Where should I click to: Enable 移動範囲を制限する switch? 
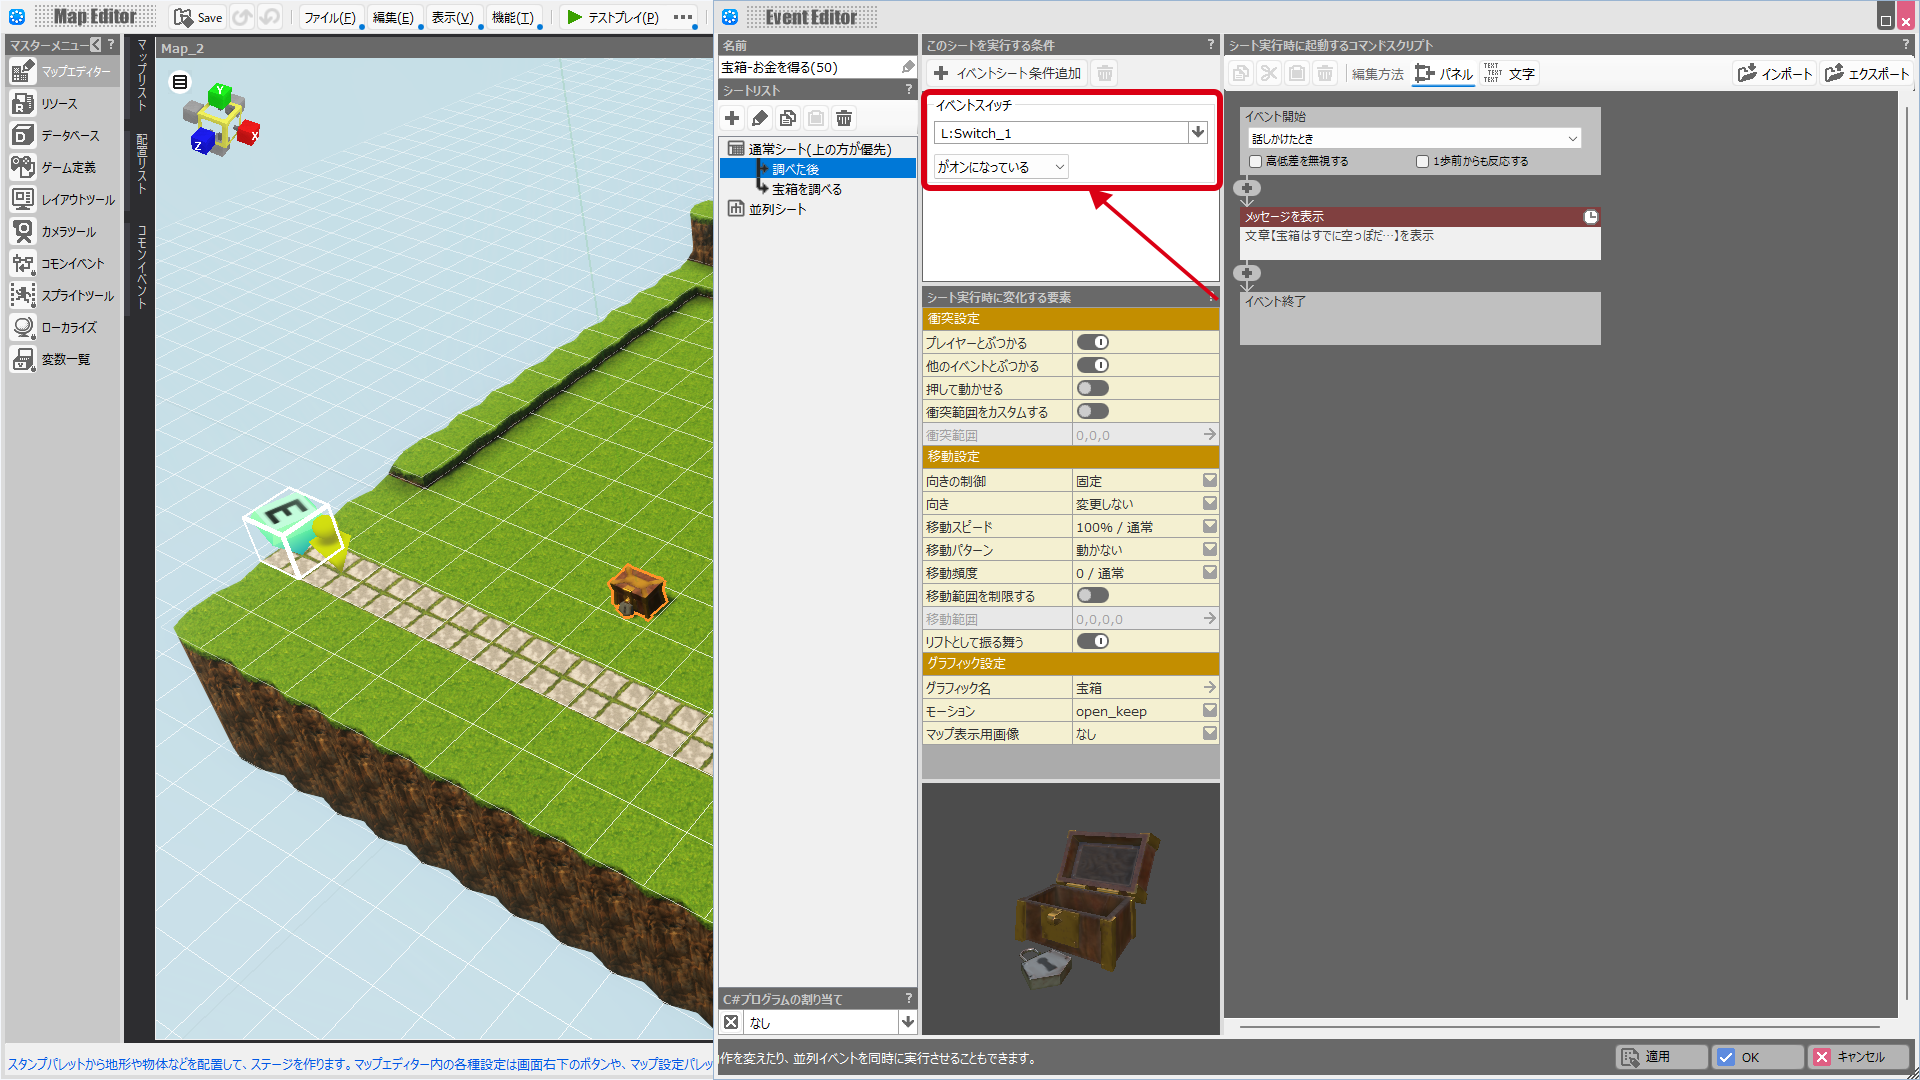tap(1093, 596)
